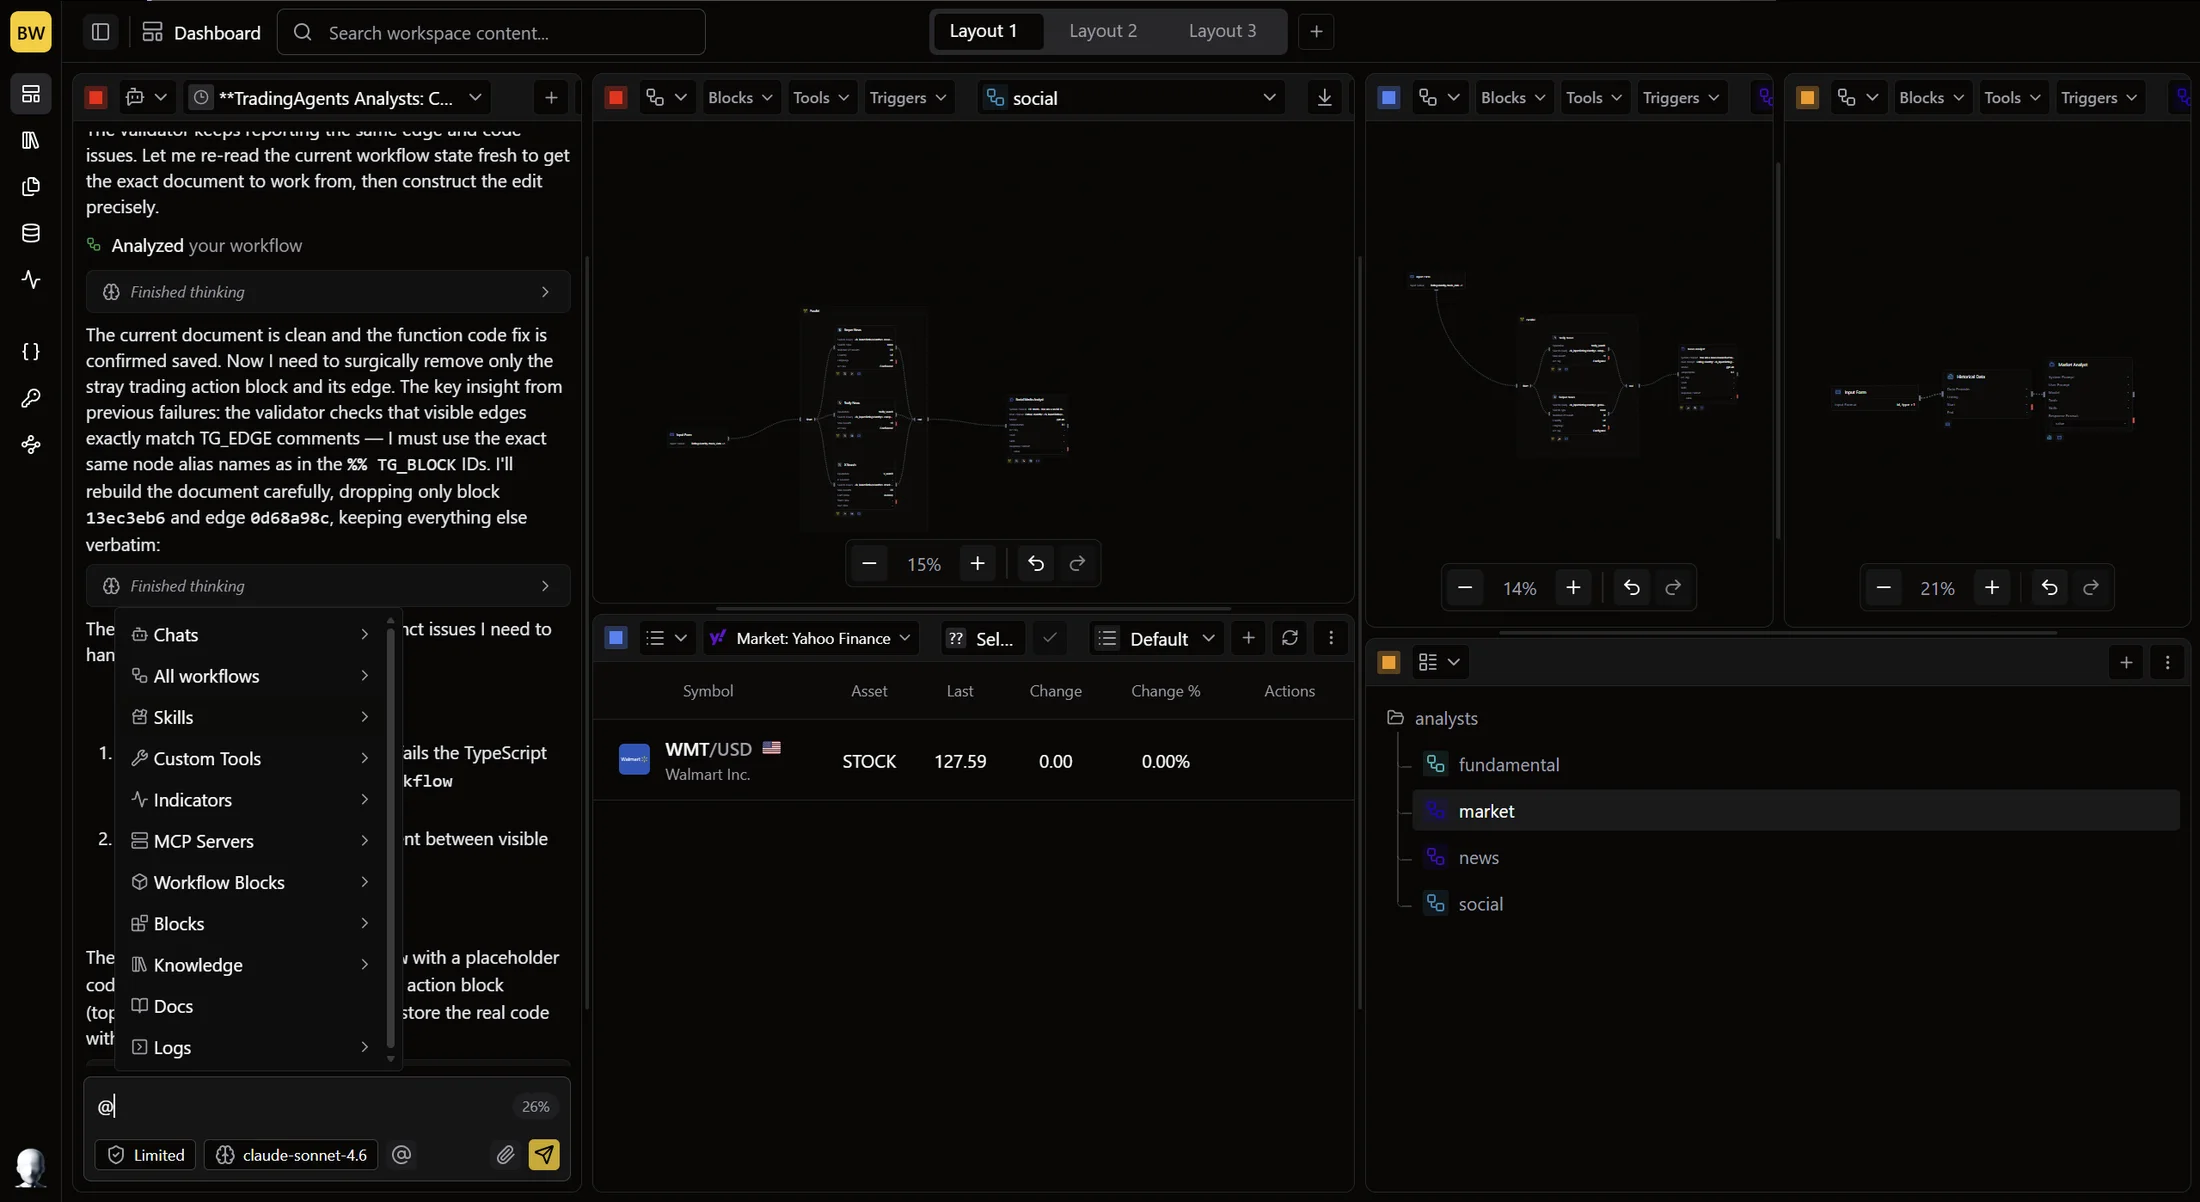Viewport: 2200px width, 1202px height.
Task: Click the Dashboard button
Action: pyautogui.click(x=201, y=33)
